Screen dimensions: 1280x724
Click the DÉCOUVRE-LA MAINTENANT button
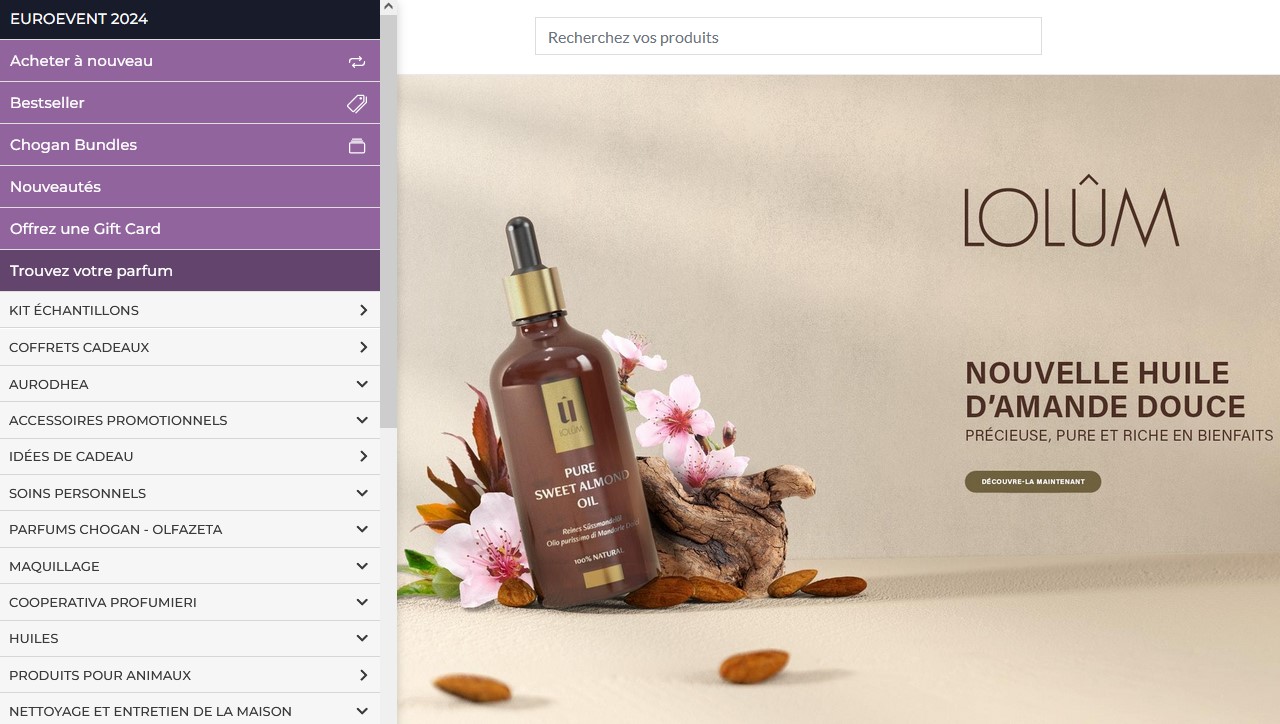point(1033,482)
